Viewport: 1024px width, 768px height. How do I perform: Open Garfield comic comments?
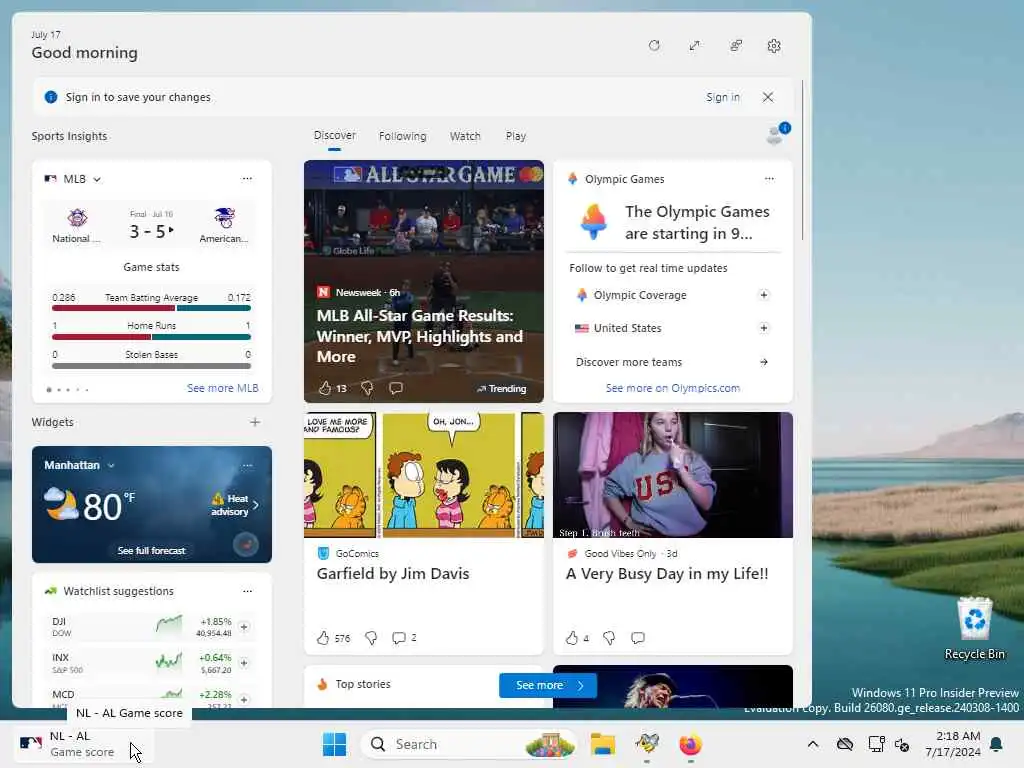399,638
